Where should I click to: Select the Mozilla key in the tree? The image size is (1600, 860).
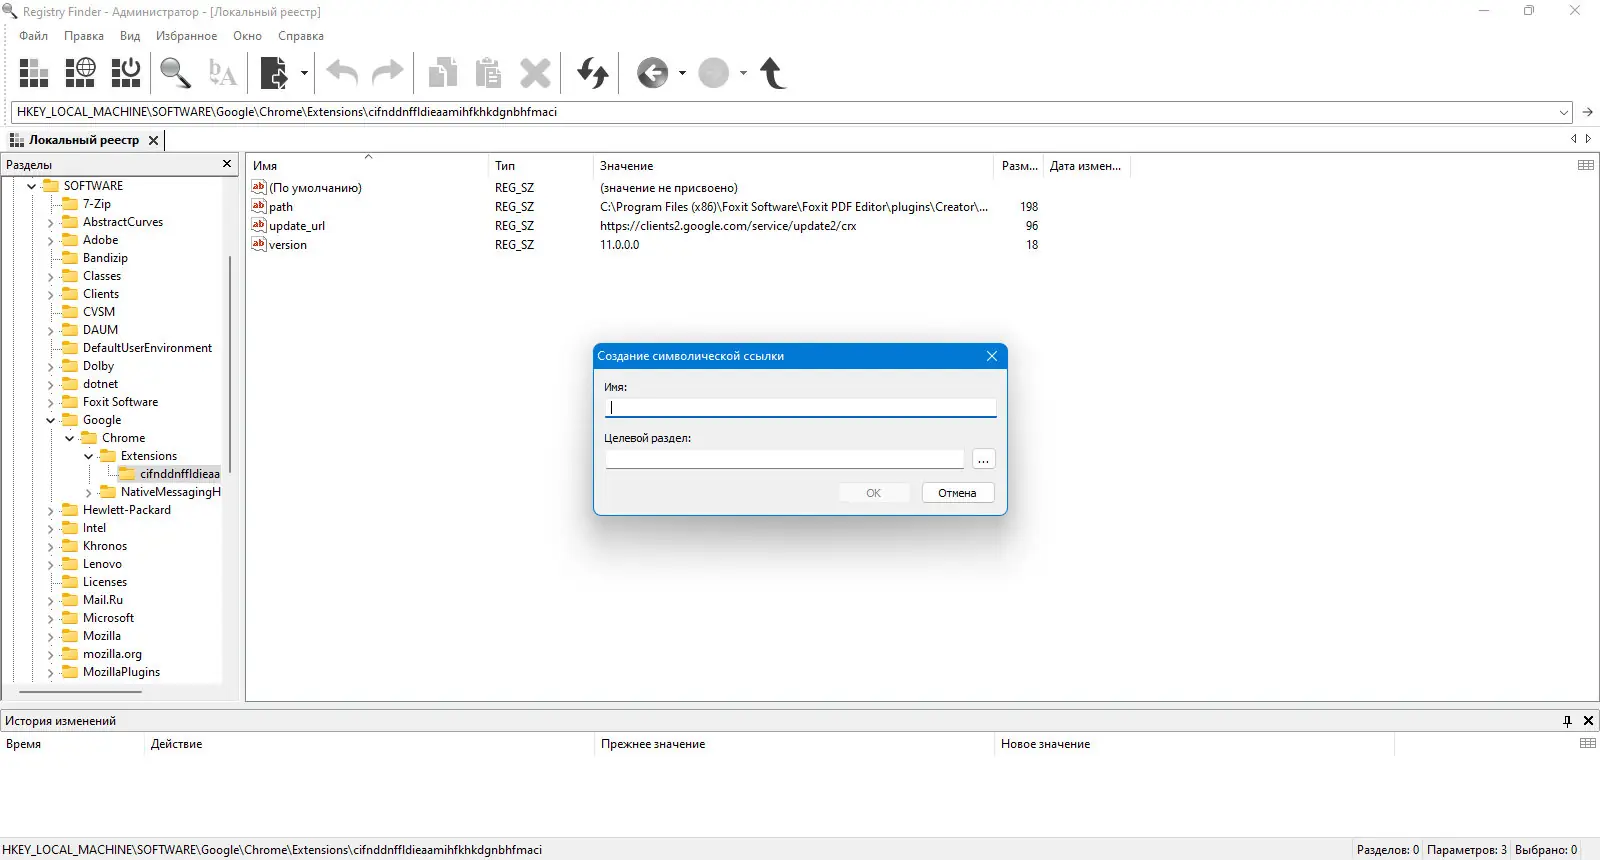coord(101,636)
